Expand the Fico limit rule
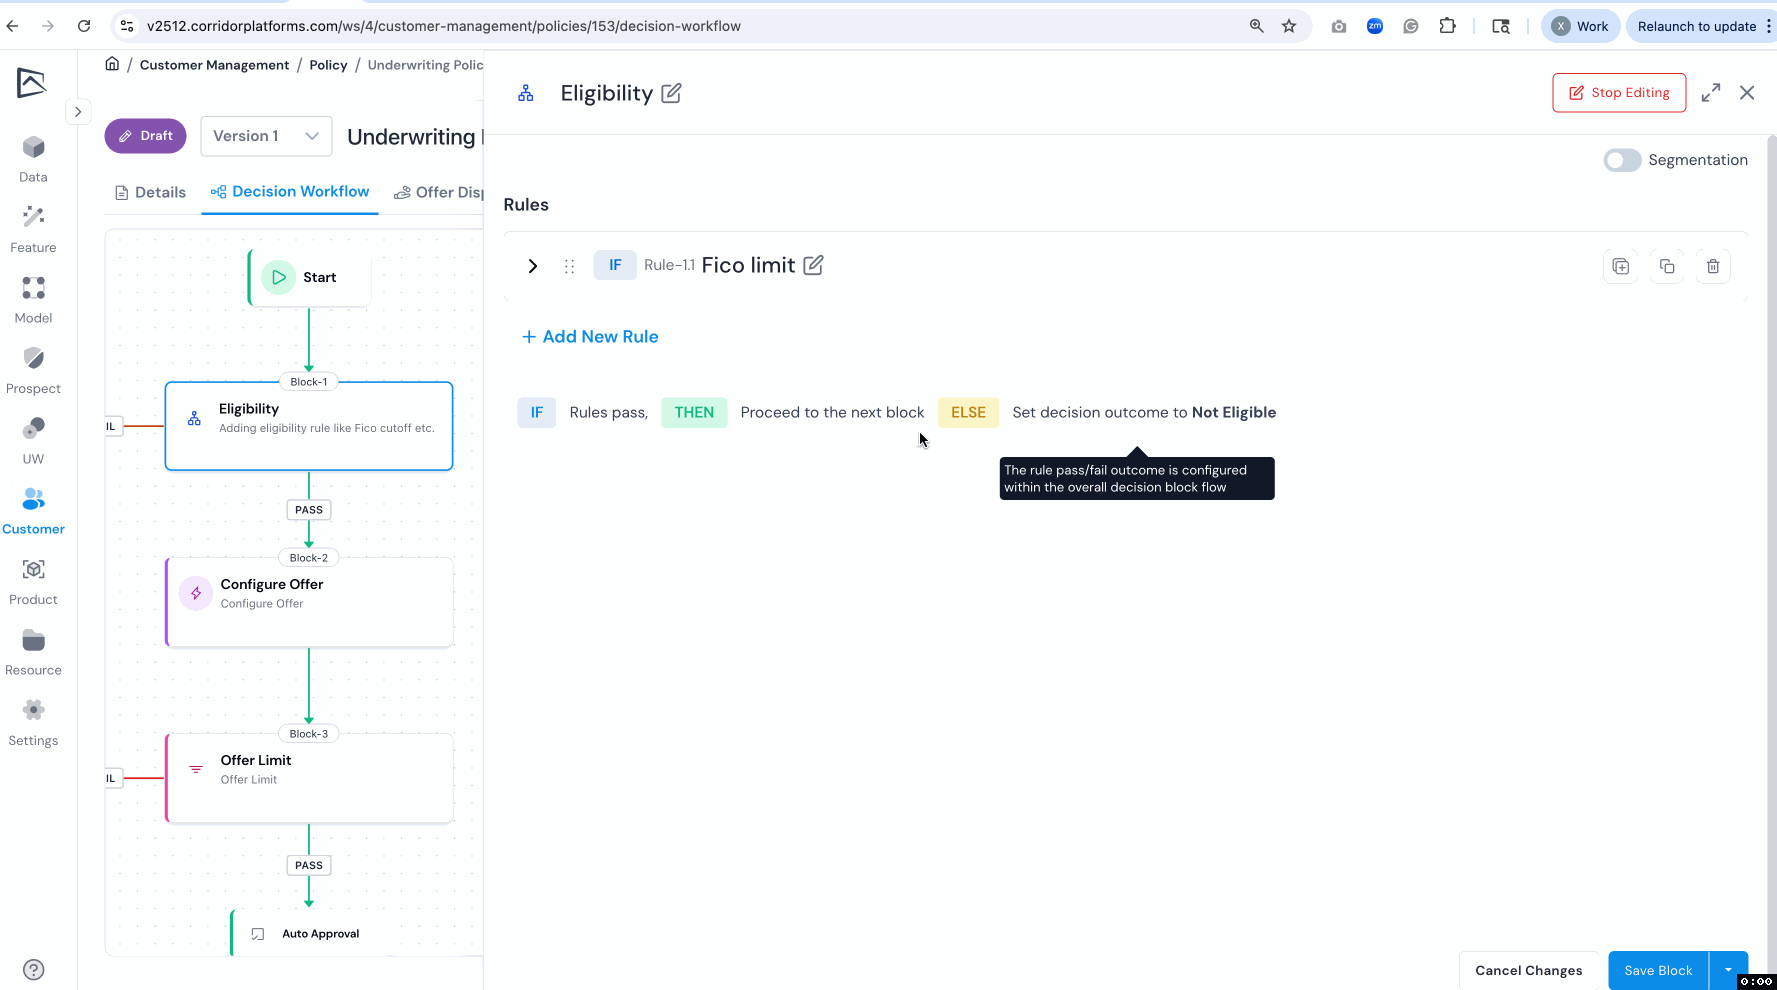This screenshot has height=990, width=1777. click(532, 266)
